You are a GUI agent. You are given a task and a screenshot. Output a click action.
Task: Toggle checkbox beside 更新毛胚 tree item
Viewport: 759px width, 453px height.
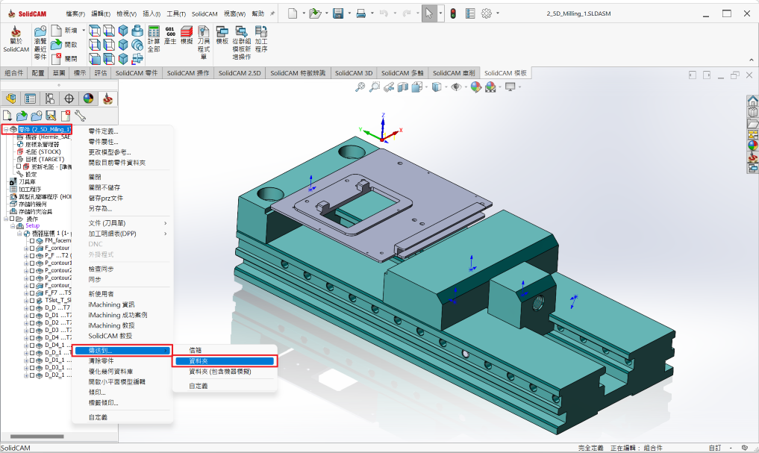[17, 167]
